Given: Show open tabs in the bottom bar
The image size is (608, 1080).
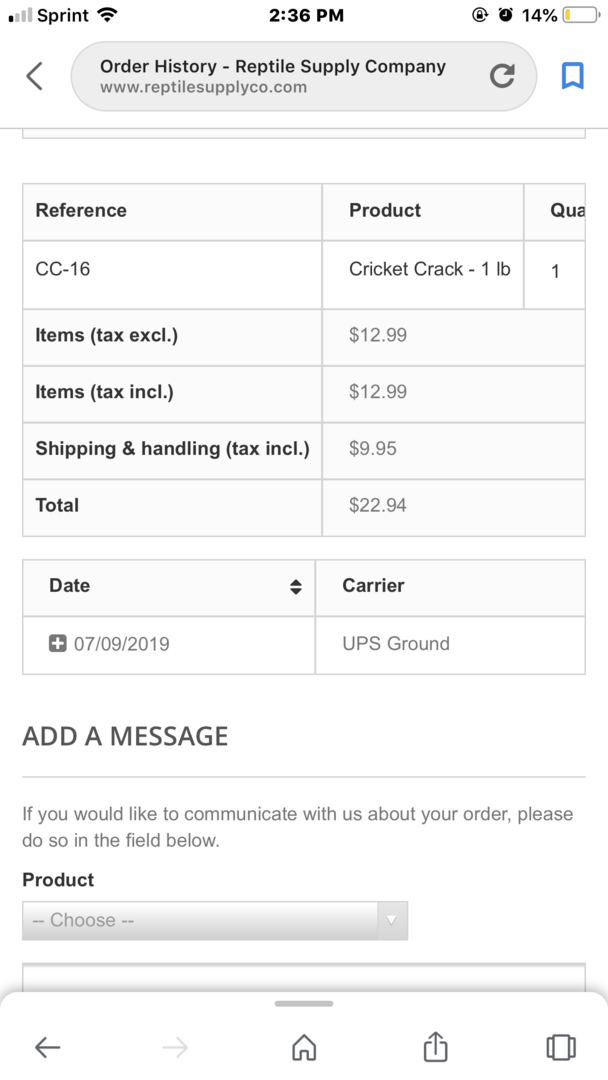Looking at the screenshot, I should [561, 1046].
